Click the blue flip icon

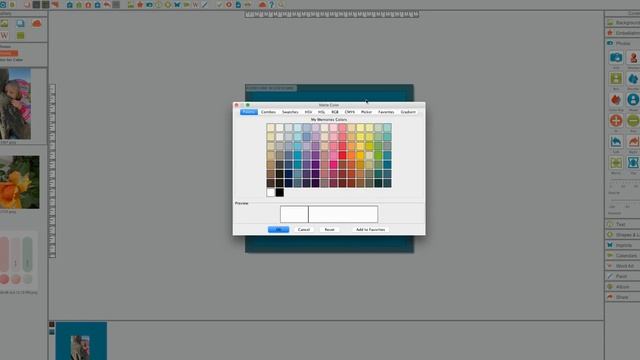[633, 163]
